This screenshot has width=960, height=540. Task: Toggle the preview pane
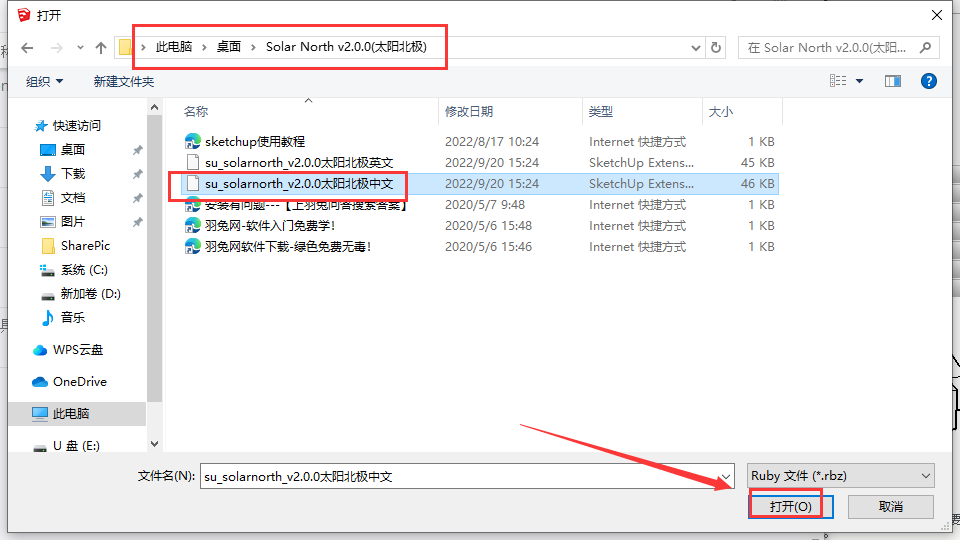coord(893,81)
